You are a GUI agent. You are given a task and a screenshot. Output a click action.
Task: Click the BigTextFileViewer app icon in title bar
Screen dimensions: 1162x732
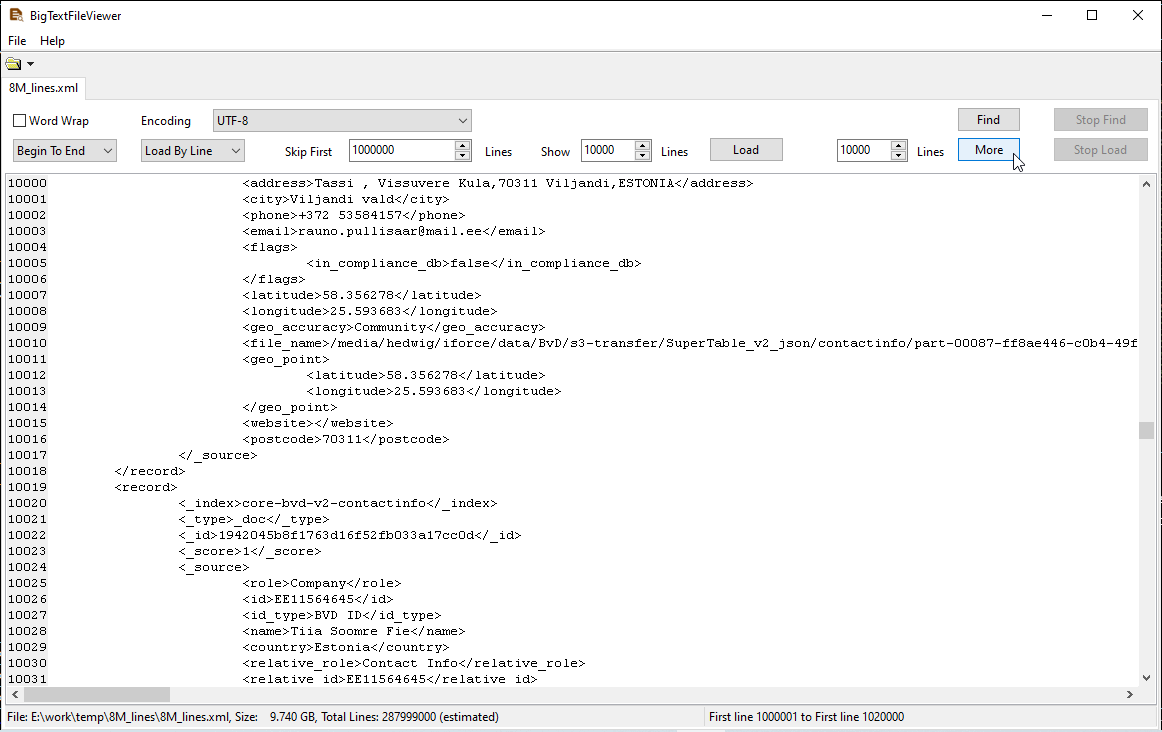click(15, 15)
